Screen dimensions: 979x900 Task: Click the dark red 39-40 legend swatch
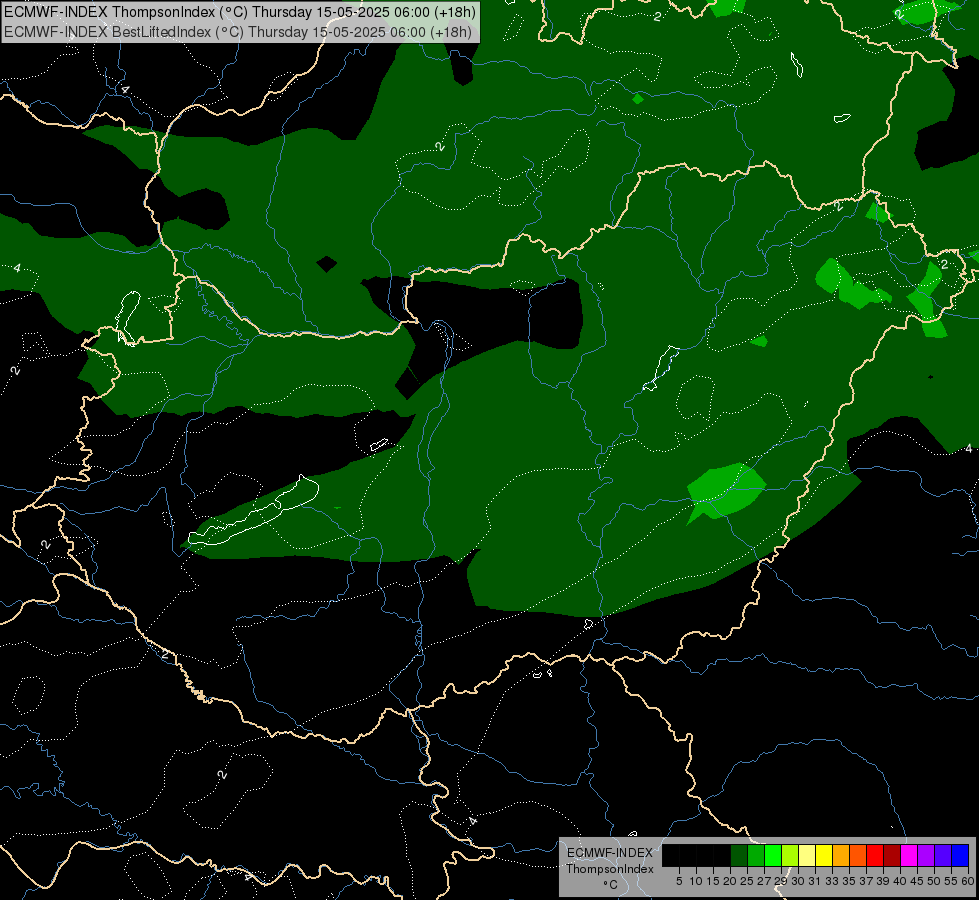892,855
